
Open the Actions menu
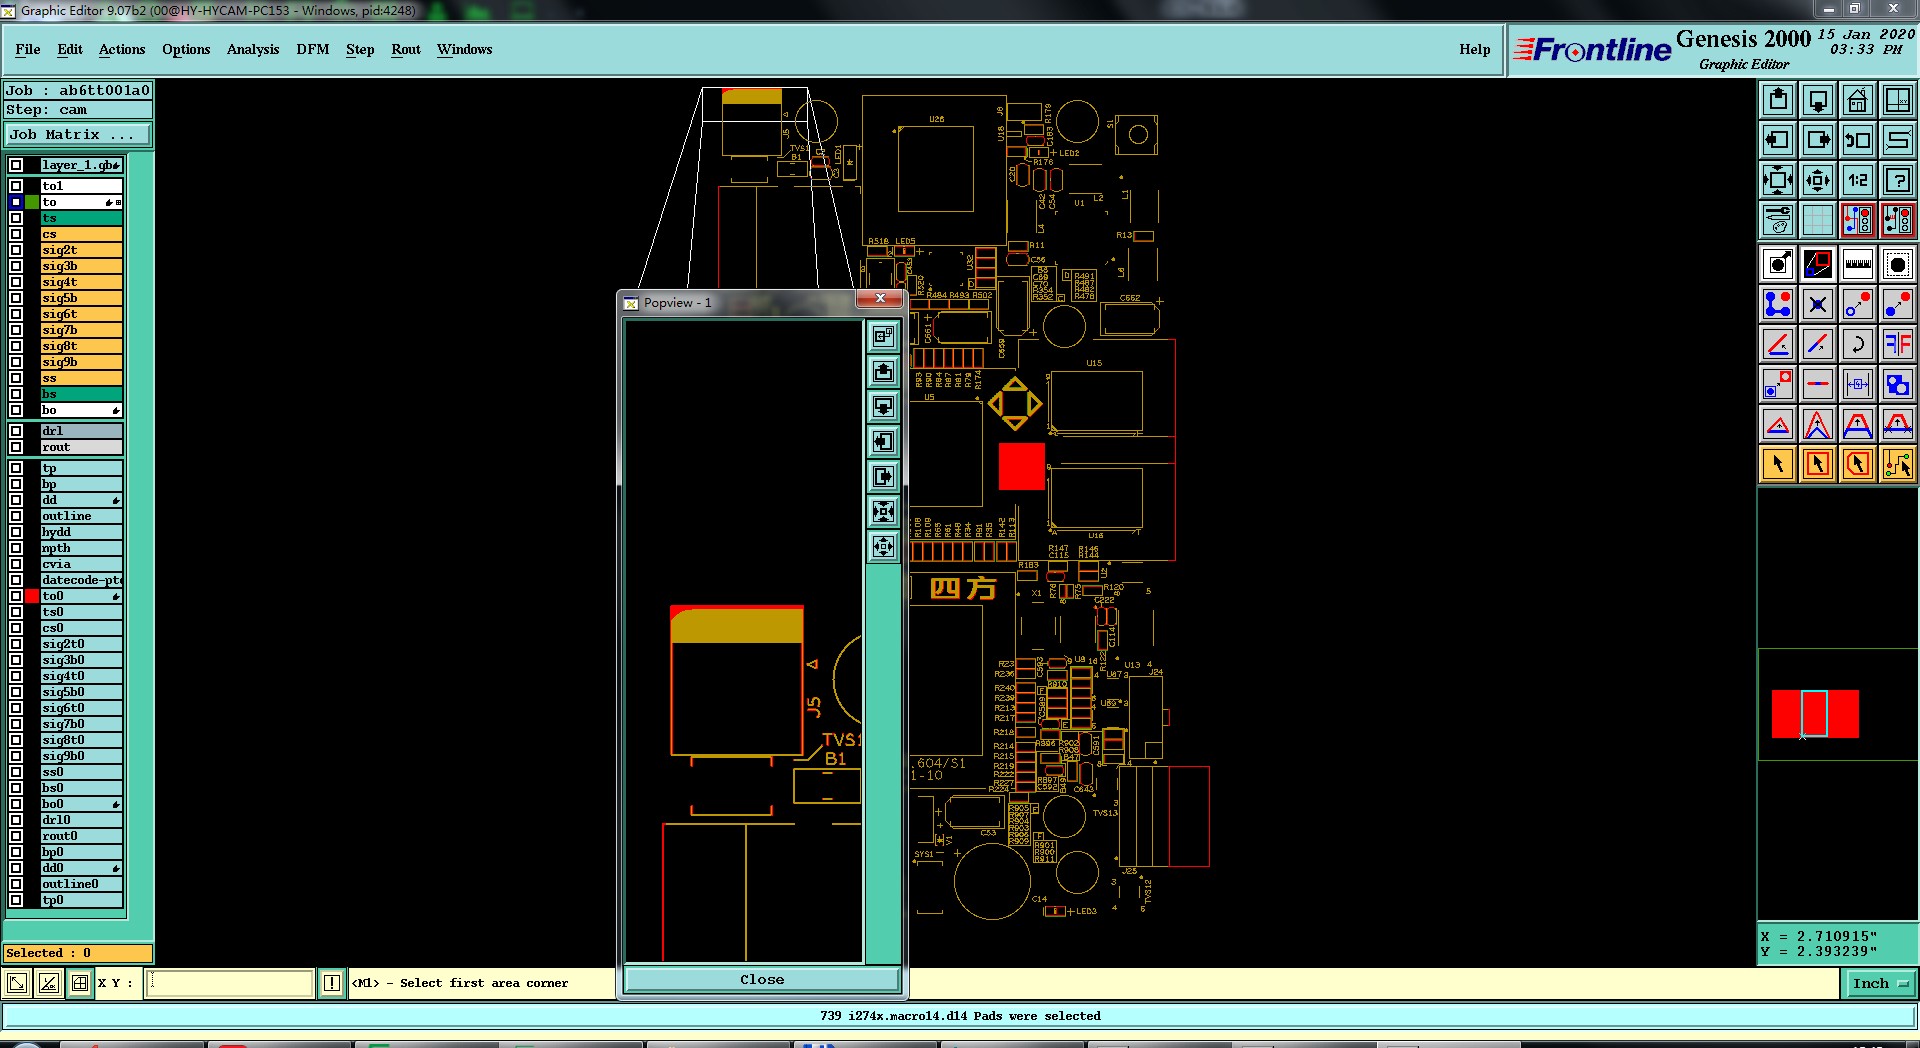click(122, 49)
